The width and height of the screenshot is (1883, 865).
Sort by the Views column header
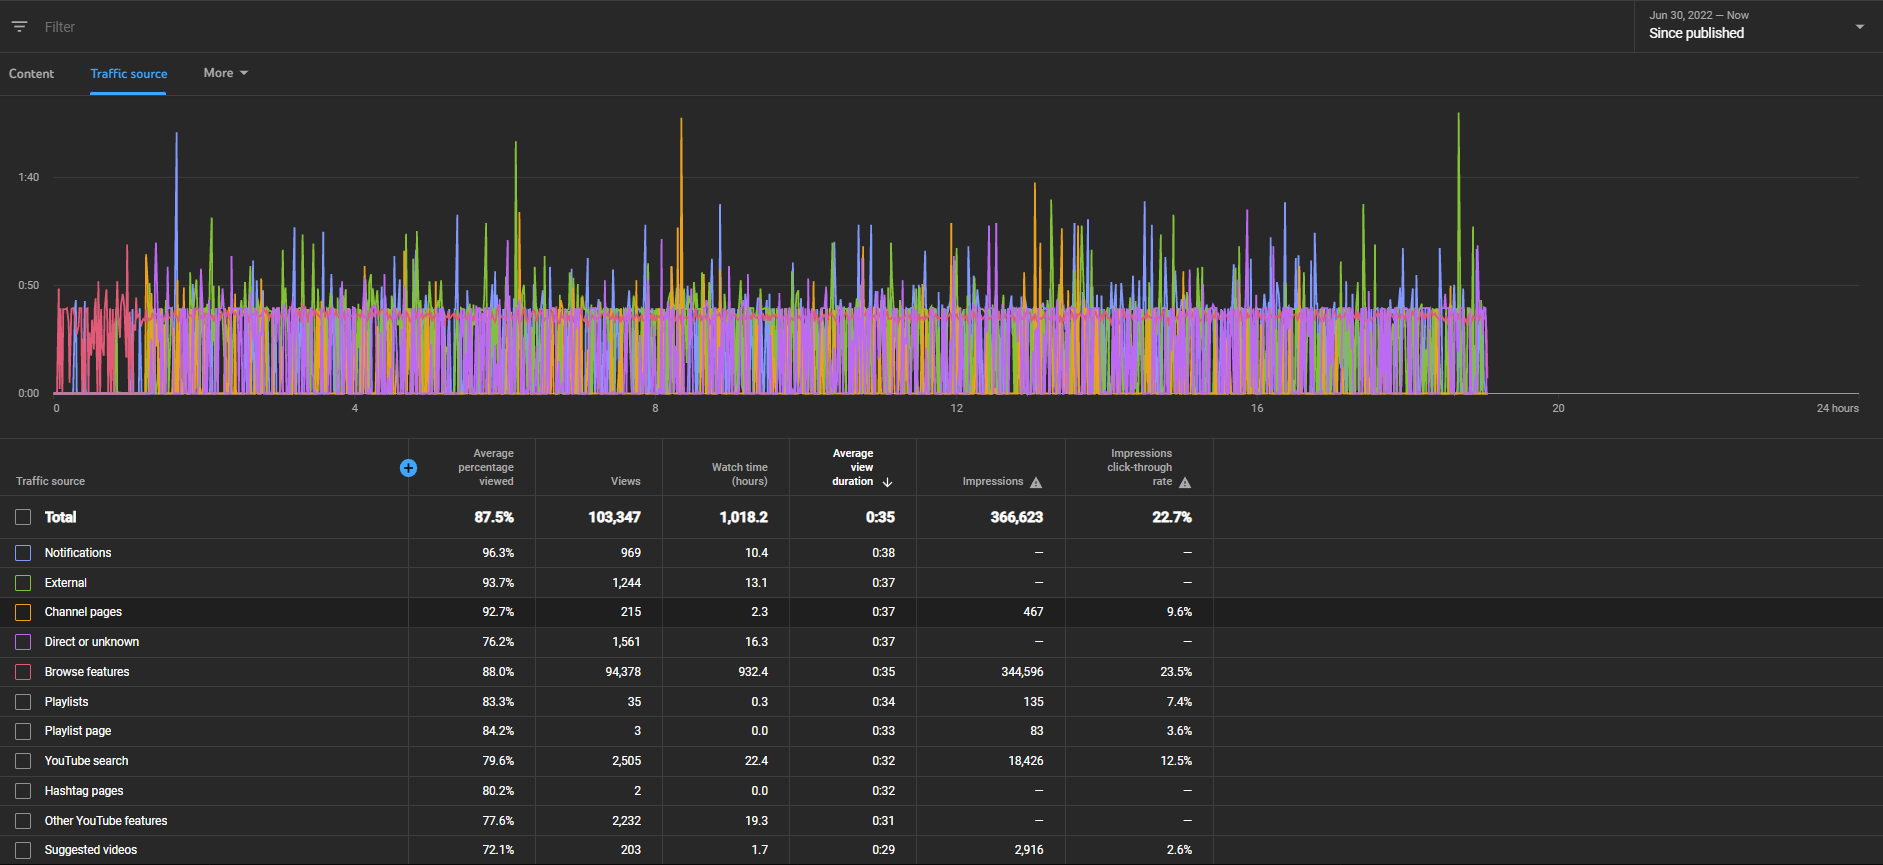tap(626, 482)
